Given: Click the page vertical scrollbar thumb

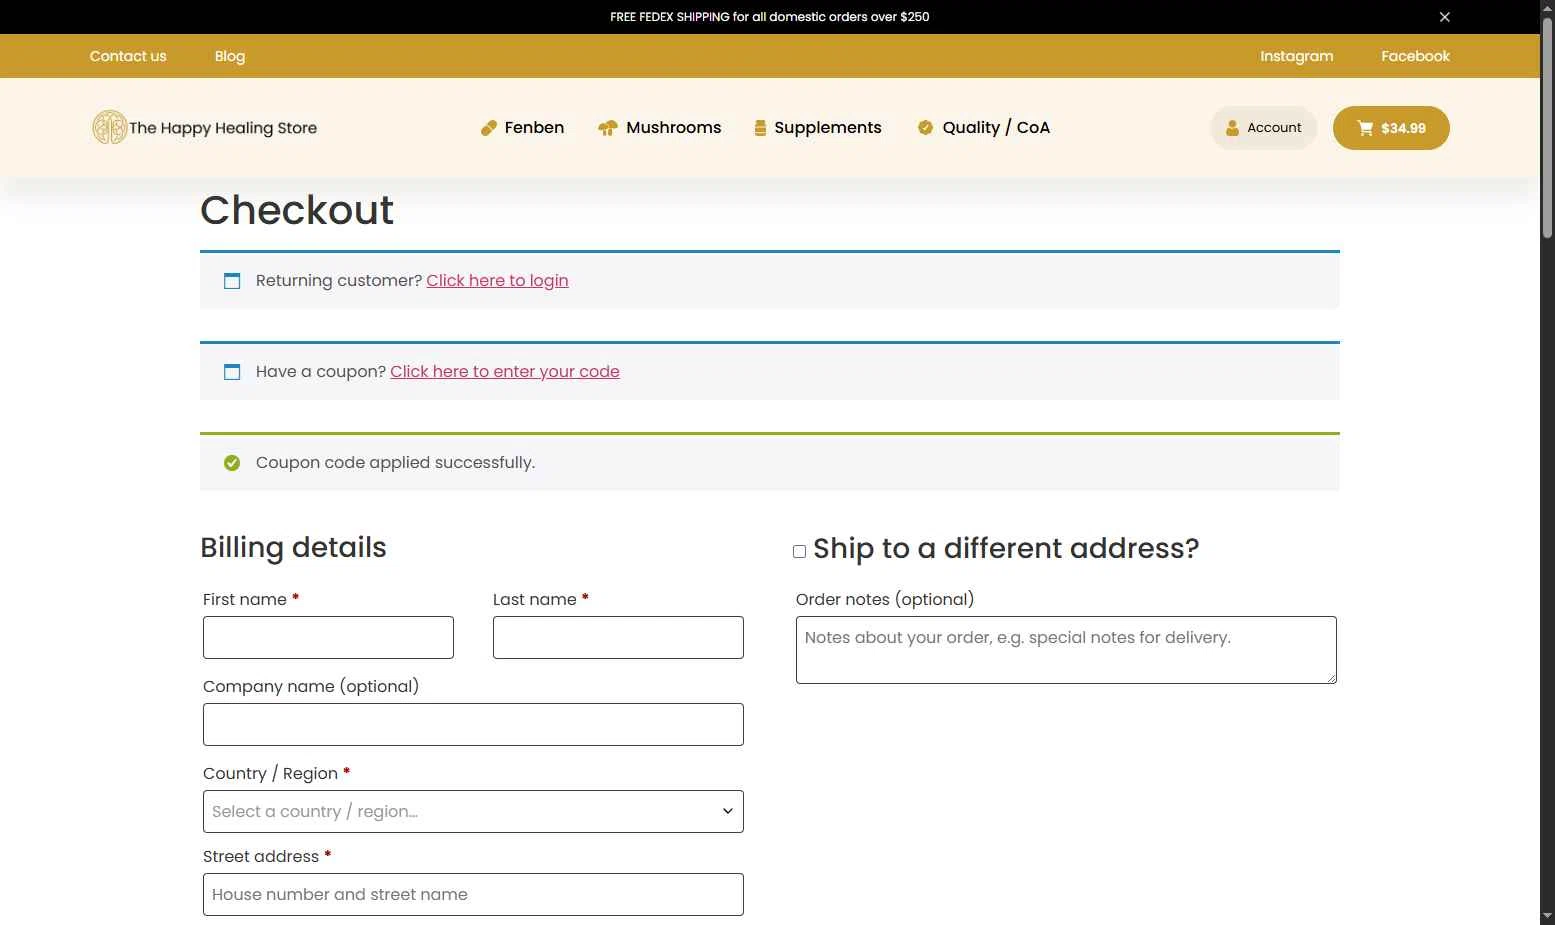Looking at the screenshot, I should pyautogui.click(x=1547, y=128).
